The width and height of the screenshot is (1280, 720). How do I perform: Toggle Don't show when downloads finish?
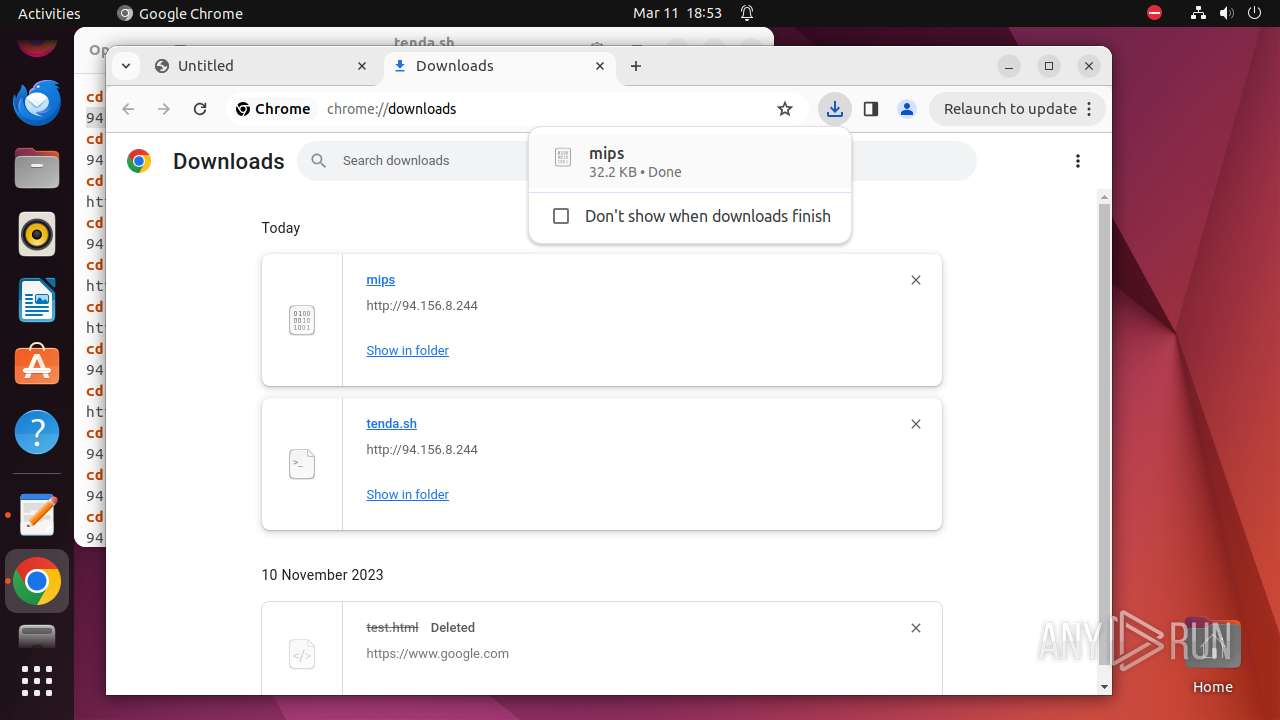point(561,216)
